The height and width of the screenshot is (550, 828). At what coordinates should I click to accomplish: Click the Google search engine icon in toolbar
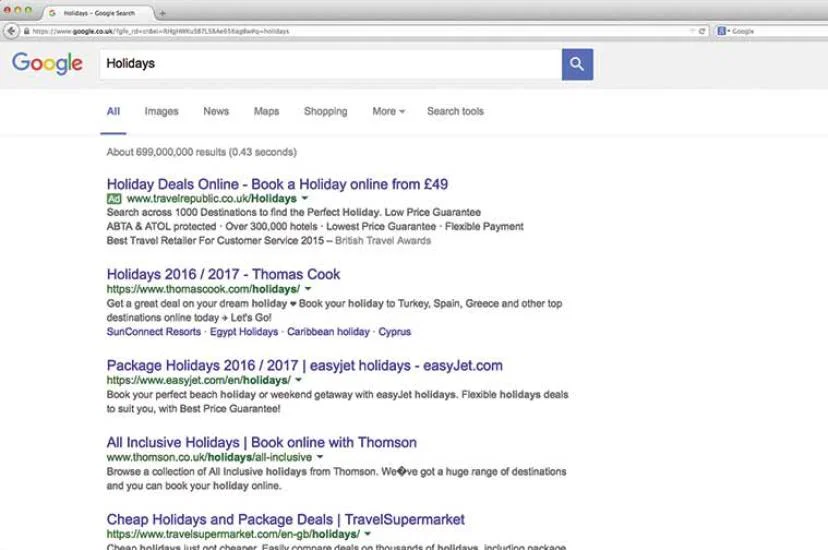tap(721, 31)
